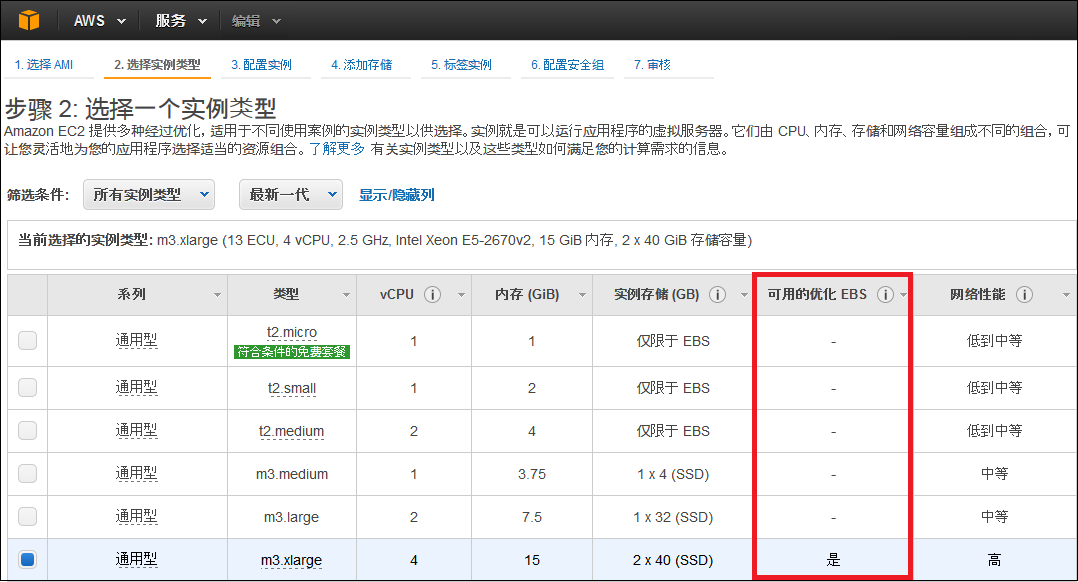Open the 最新一代 filter dropdown
Image resolution: width=1078 pixels, height=582 pixels.
[291, 194]
